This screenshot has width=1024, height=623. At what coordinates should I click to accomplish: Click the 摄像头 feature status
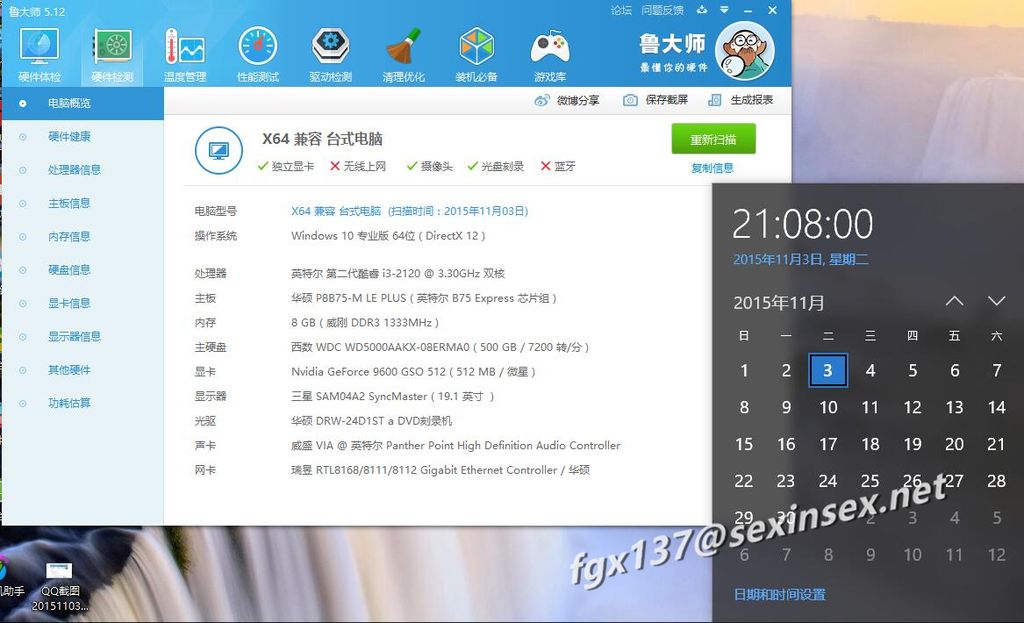pos(429,167)
